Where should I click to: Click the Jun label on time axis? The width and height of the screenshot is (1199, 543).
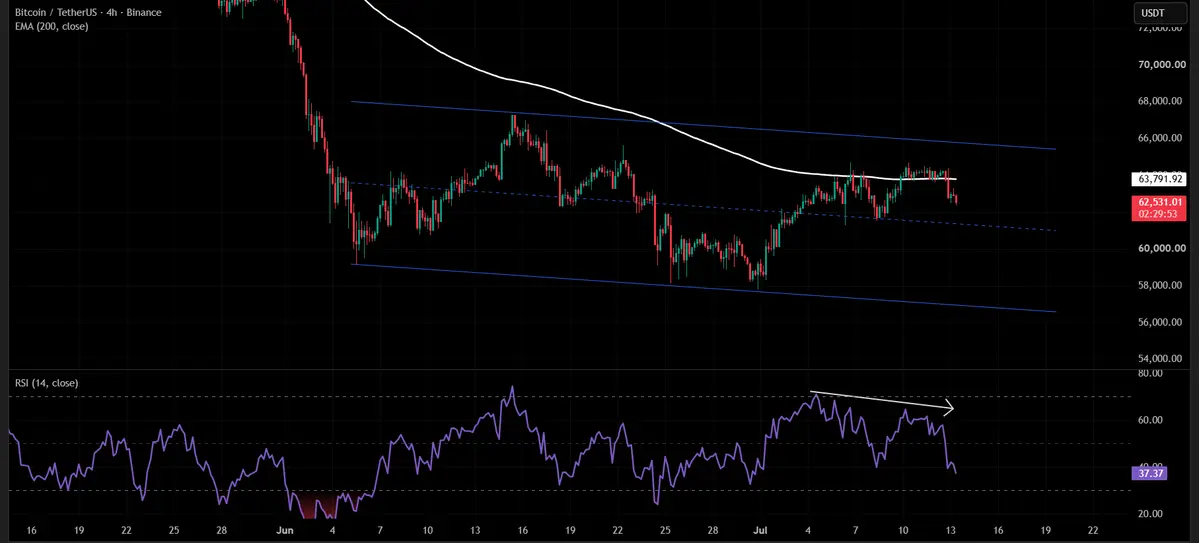(x=284, y=530)
